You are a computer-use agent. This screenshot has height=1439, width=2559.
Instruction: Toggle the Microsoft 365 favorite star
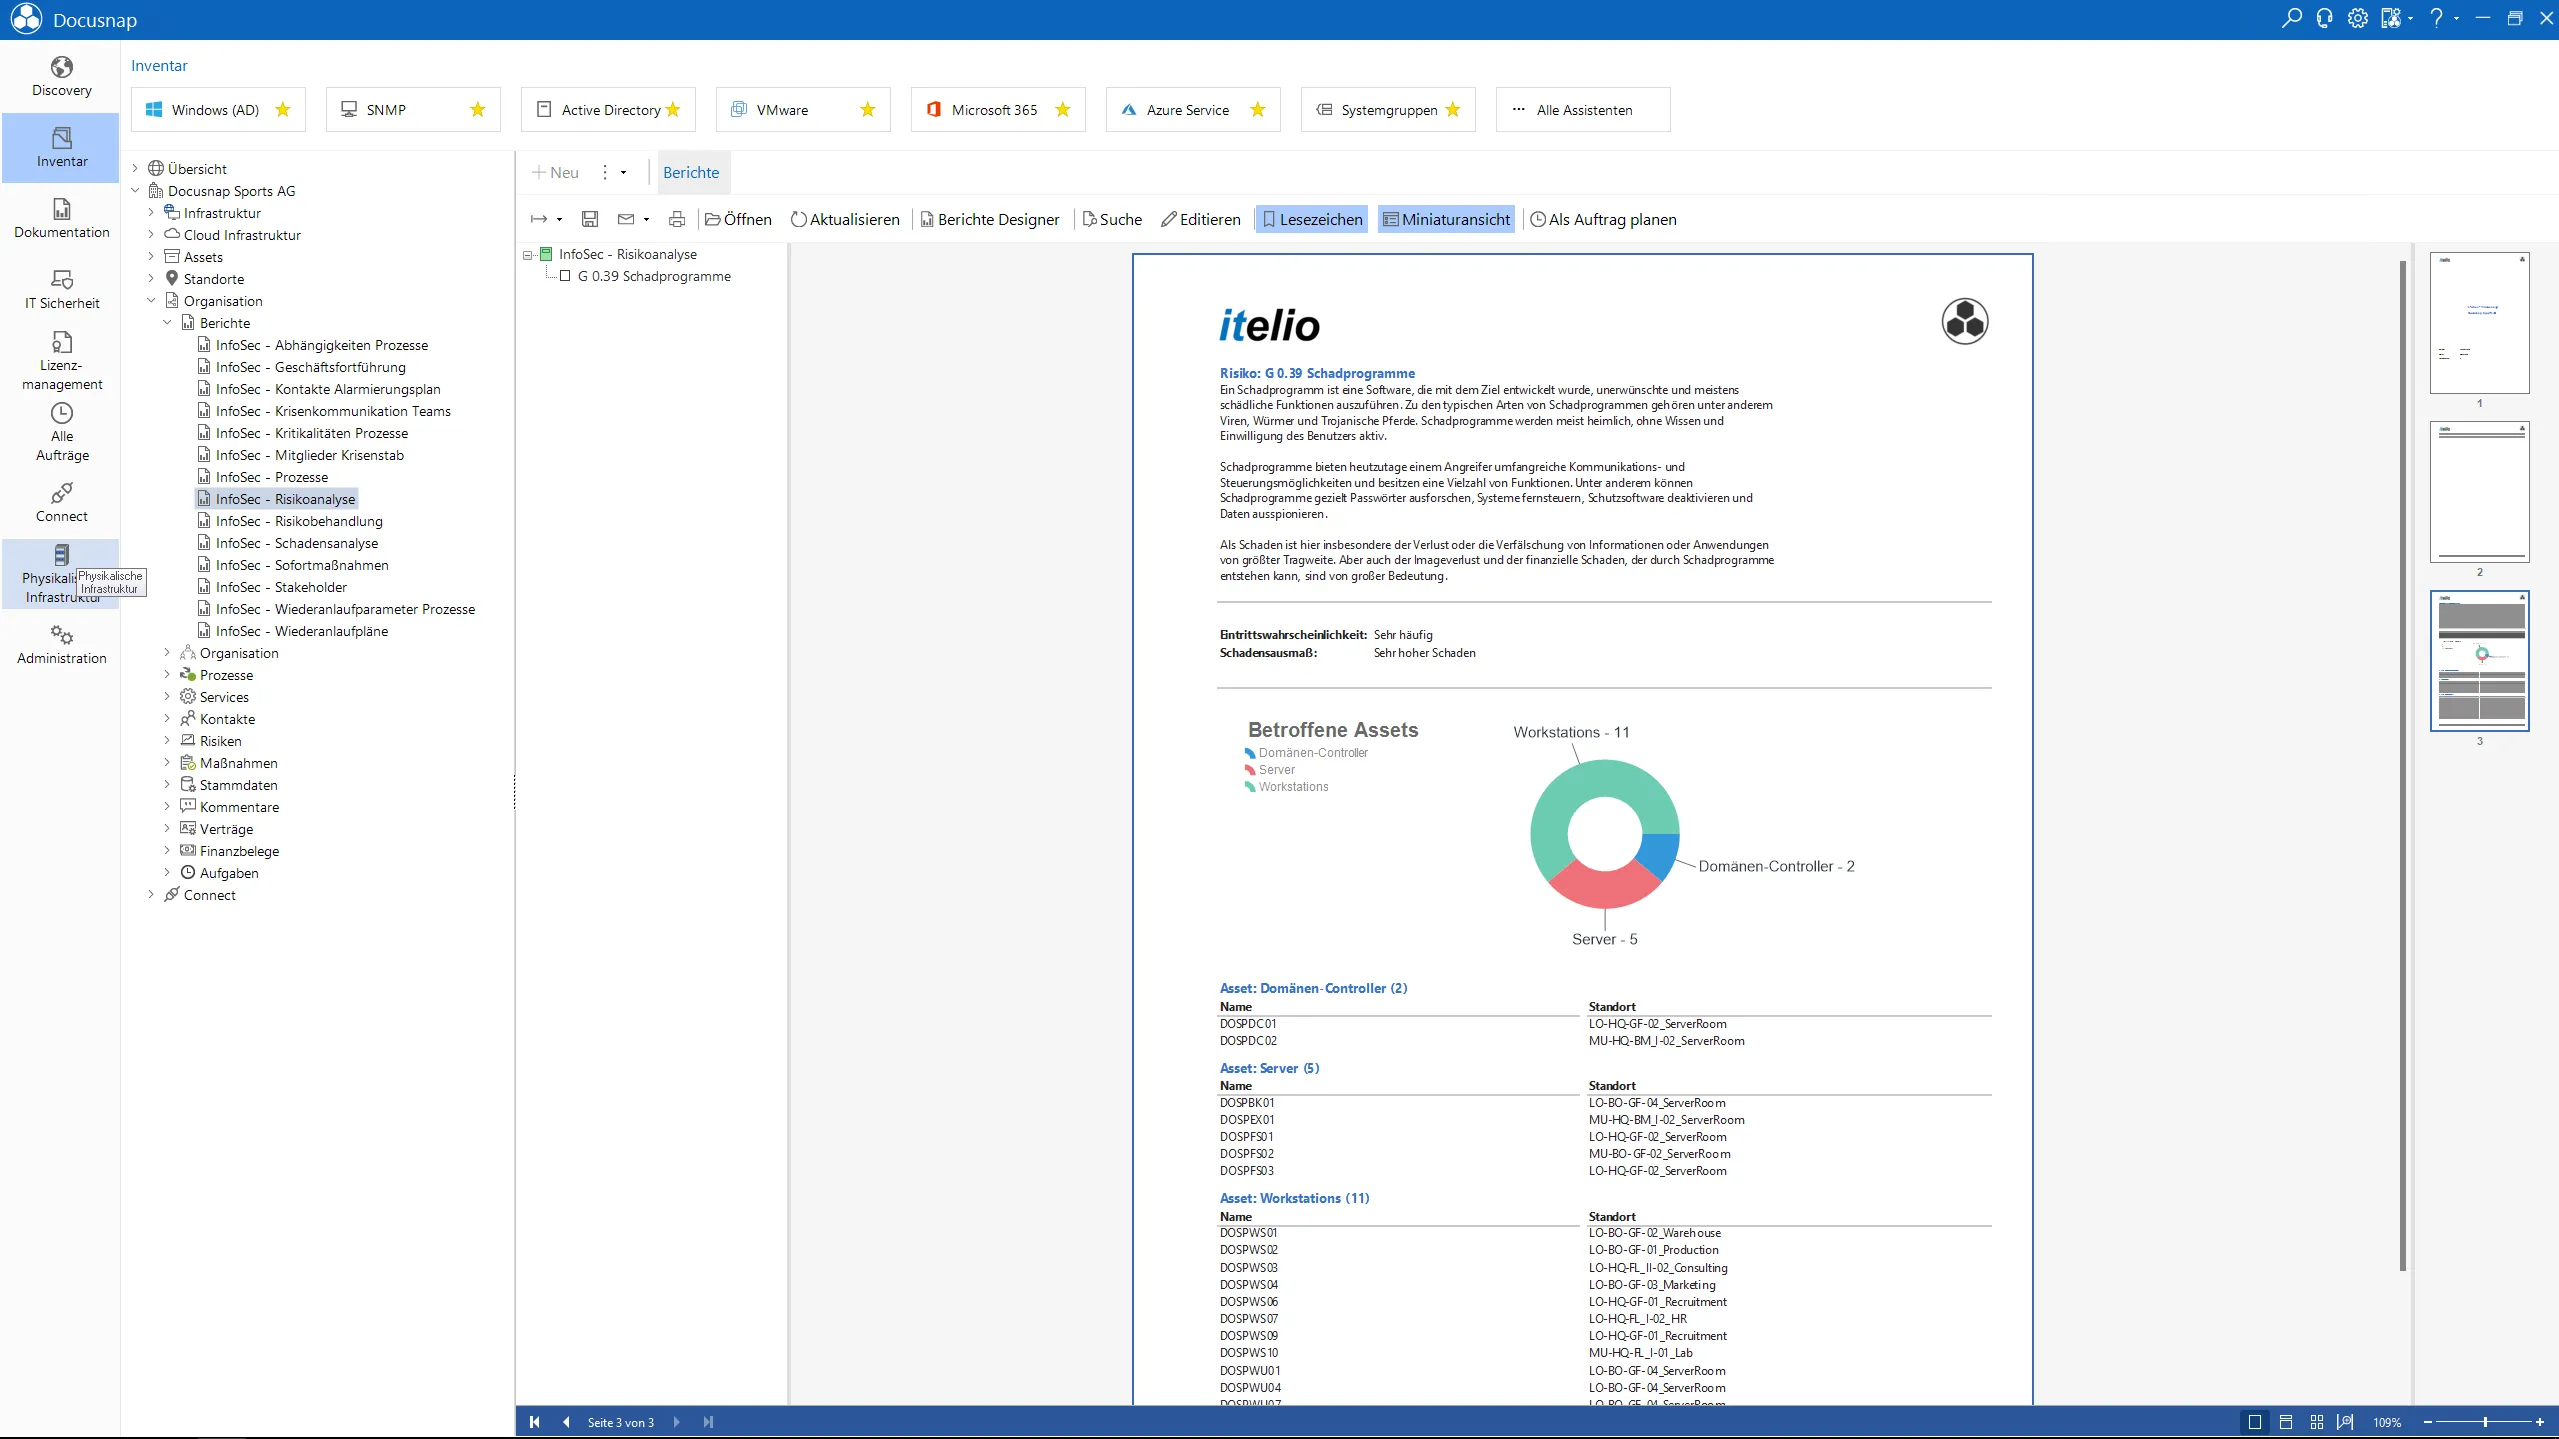tap(1063, 110)
